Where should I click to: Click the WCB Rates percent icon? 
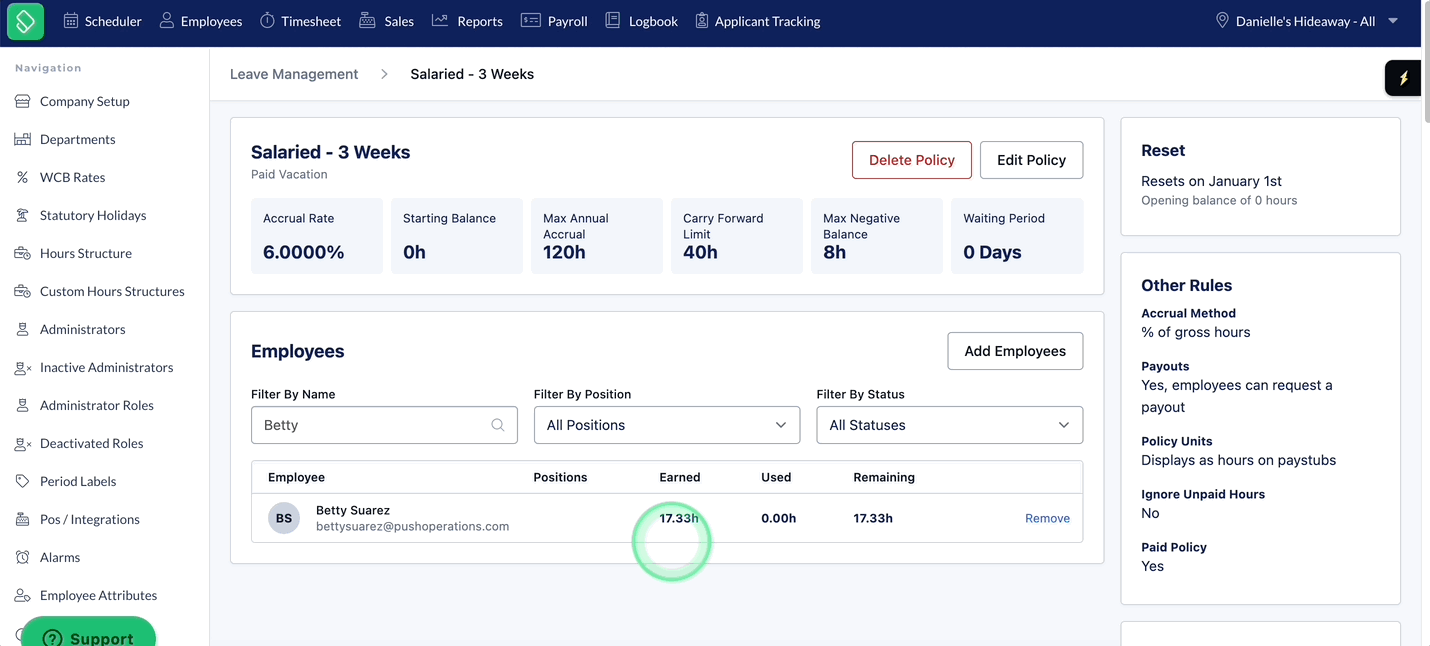click(x=22, y=177)
